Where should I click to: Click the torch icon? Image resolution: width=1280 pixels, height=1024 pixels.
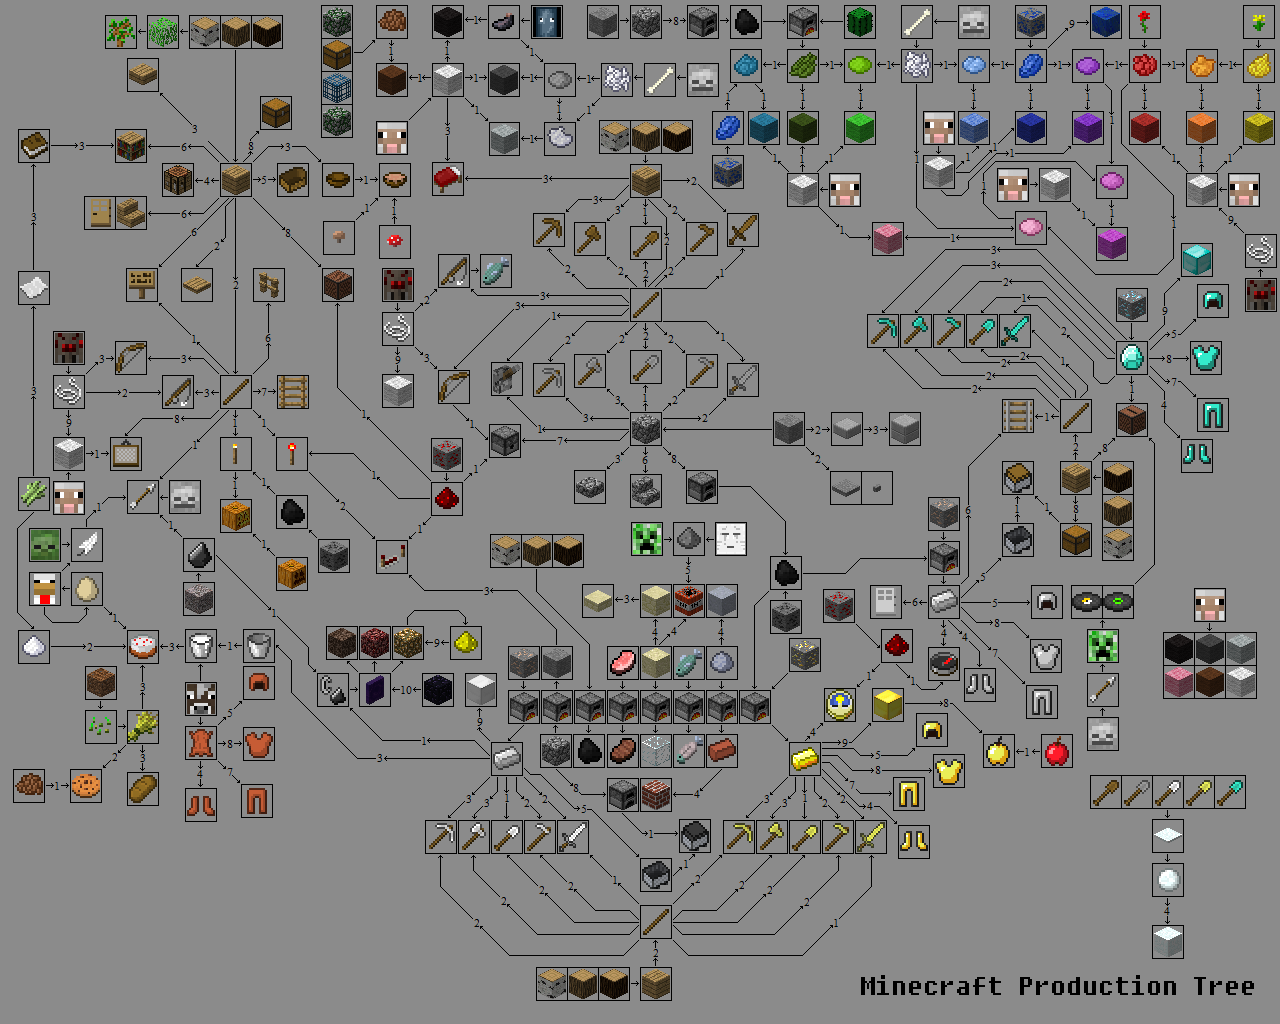(x=236, y=454)
